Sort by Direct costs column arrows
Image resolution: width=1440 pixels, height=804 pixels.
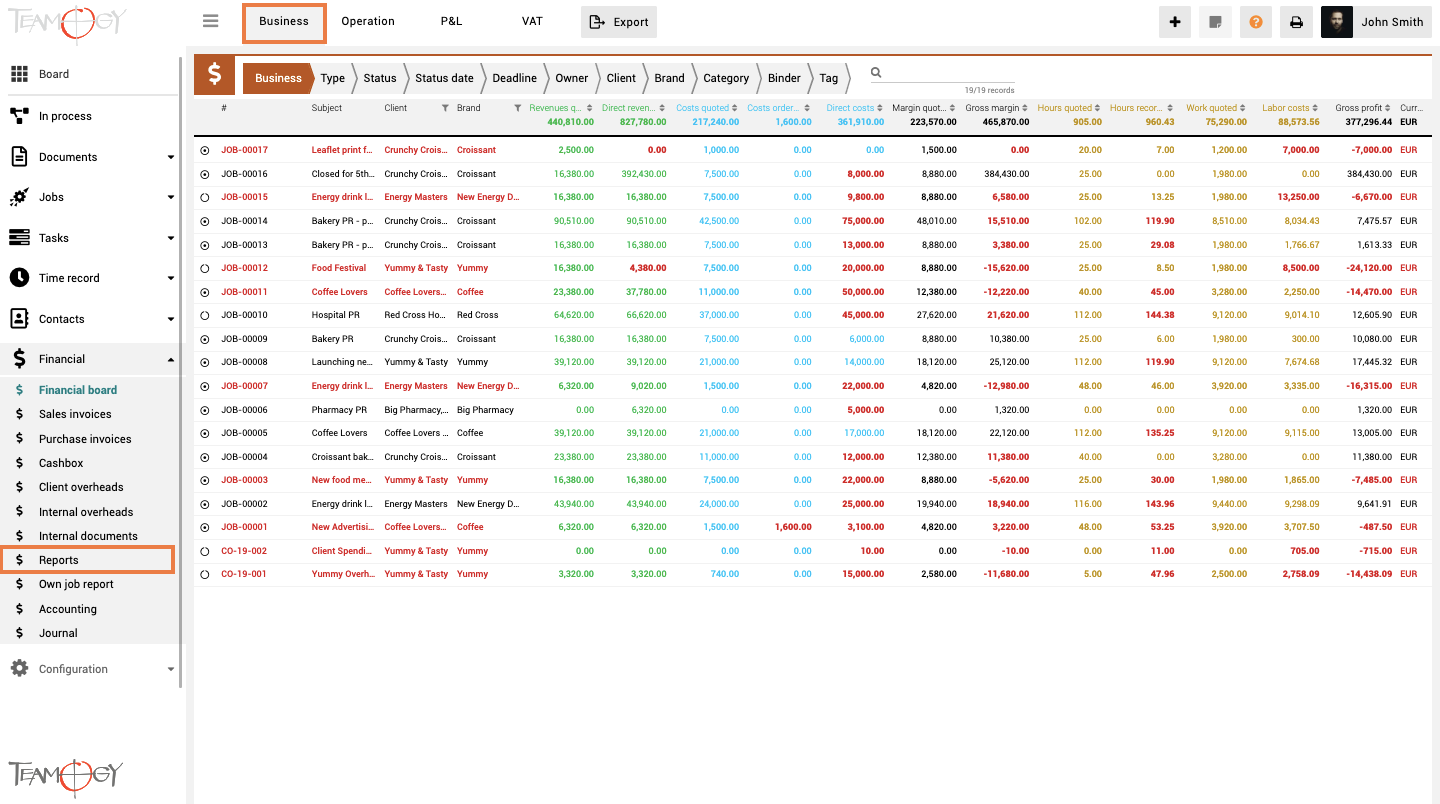coord(880,108)
